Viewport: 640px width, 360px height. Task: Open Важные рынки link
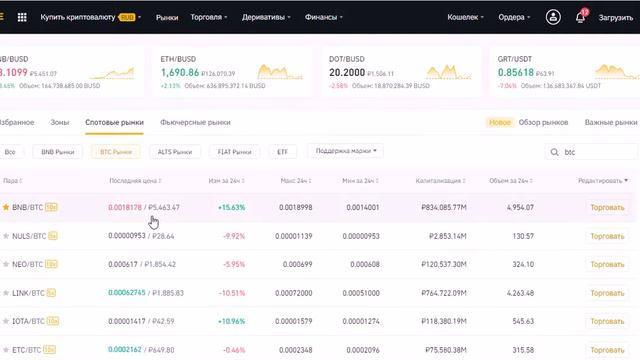[611, 122]
